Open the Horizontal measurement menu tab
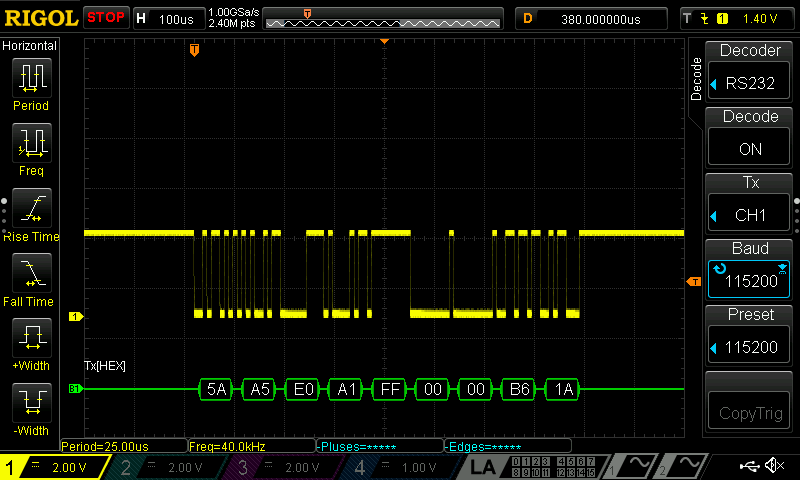Screen dimensions: 800x480 tap(30, 46)
